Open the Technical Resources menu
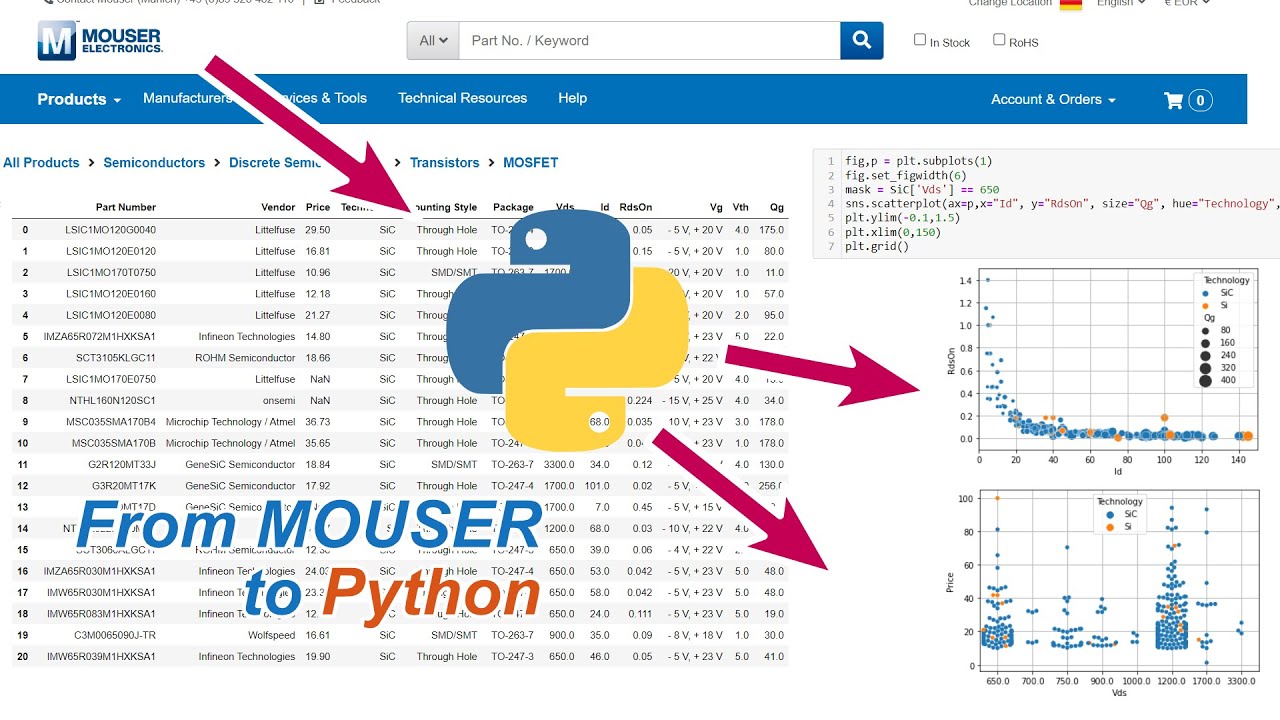Screen dimensions: 1280x720 click(x=462, y=98)
